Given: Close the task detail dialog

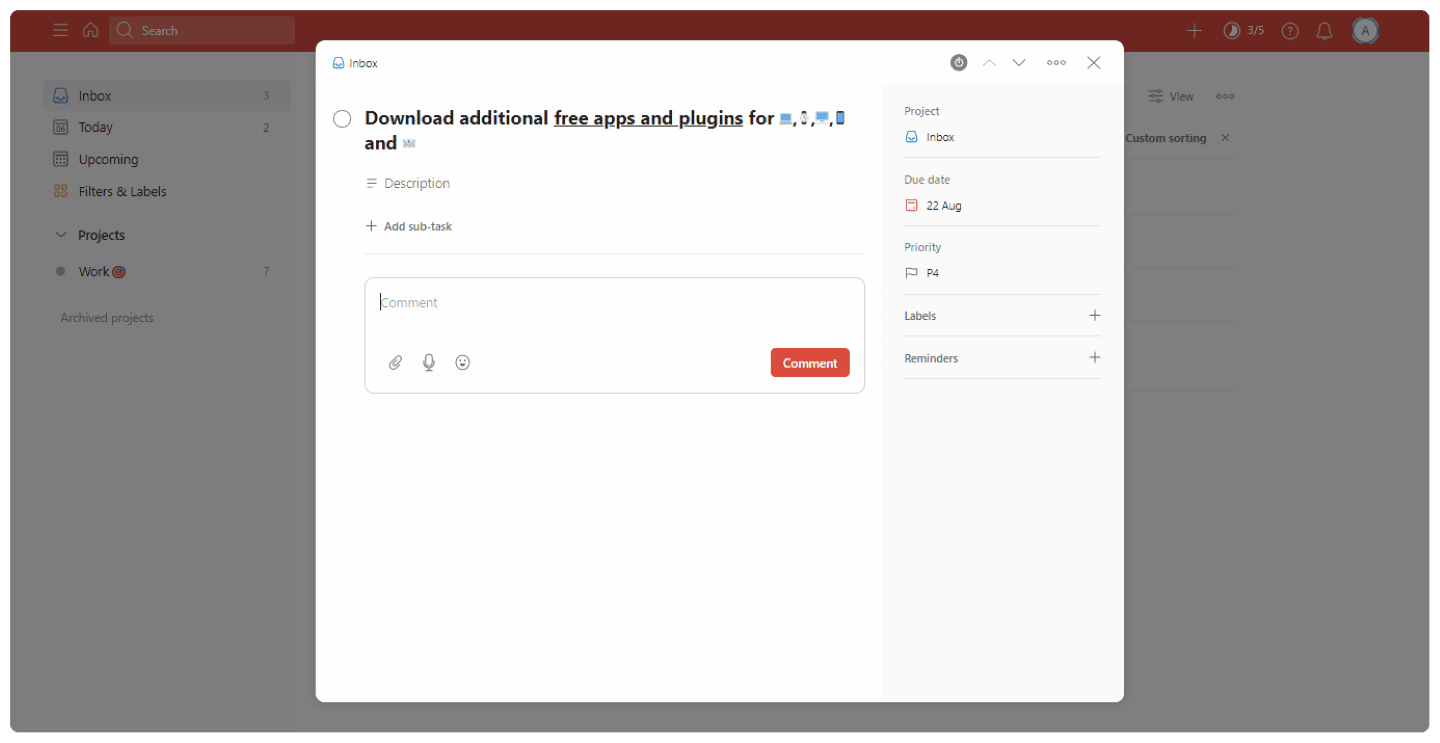Looking at the screenshot, I should [1094, 63].
